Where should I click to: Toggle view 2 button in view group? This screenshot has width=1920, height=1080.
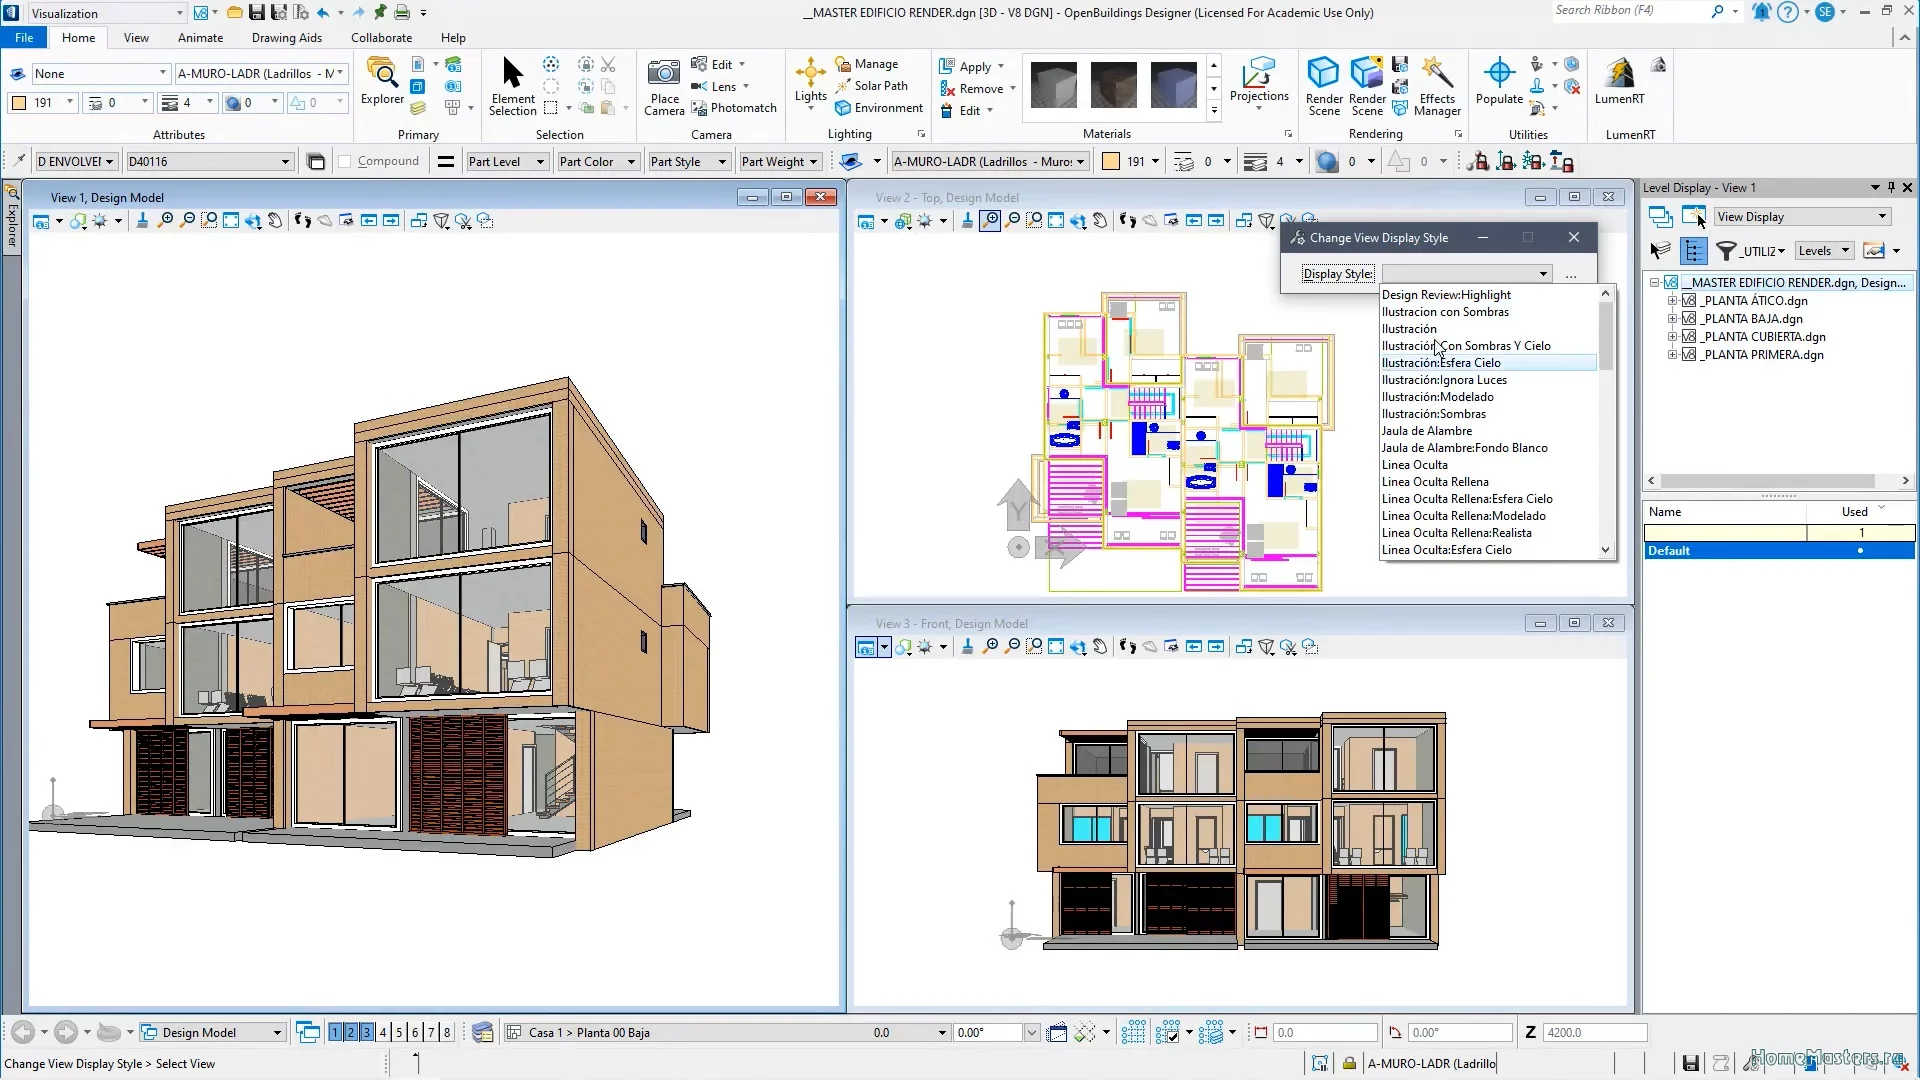click(x=351, y=1032)
